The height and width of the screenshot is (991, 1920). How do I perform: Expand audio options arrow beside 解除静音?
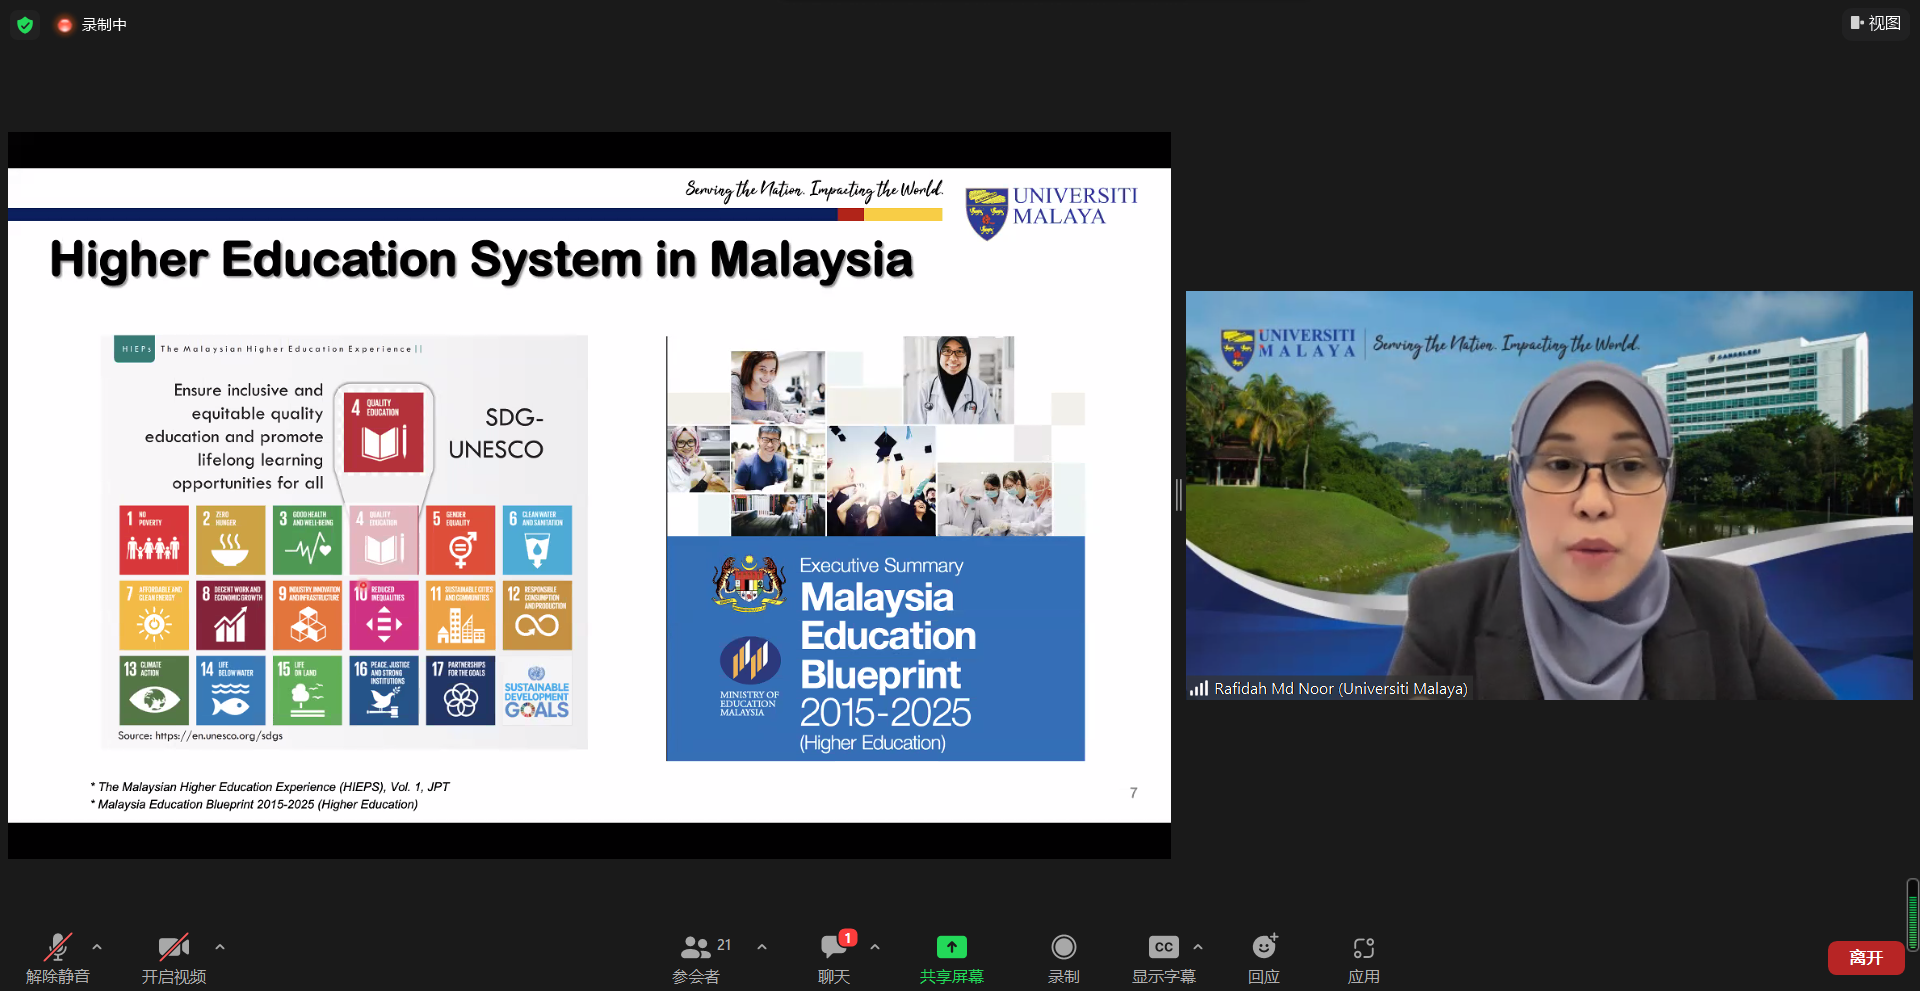(x=97, y=946)
